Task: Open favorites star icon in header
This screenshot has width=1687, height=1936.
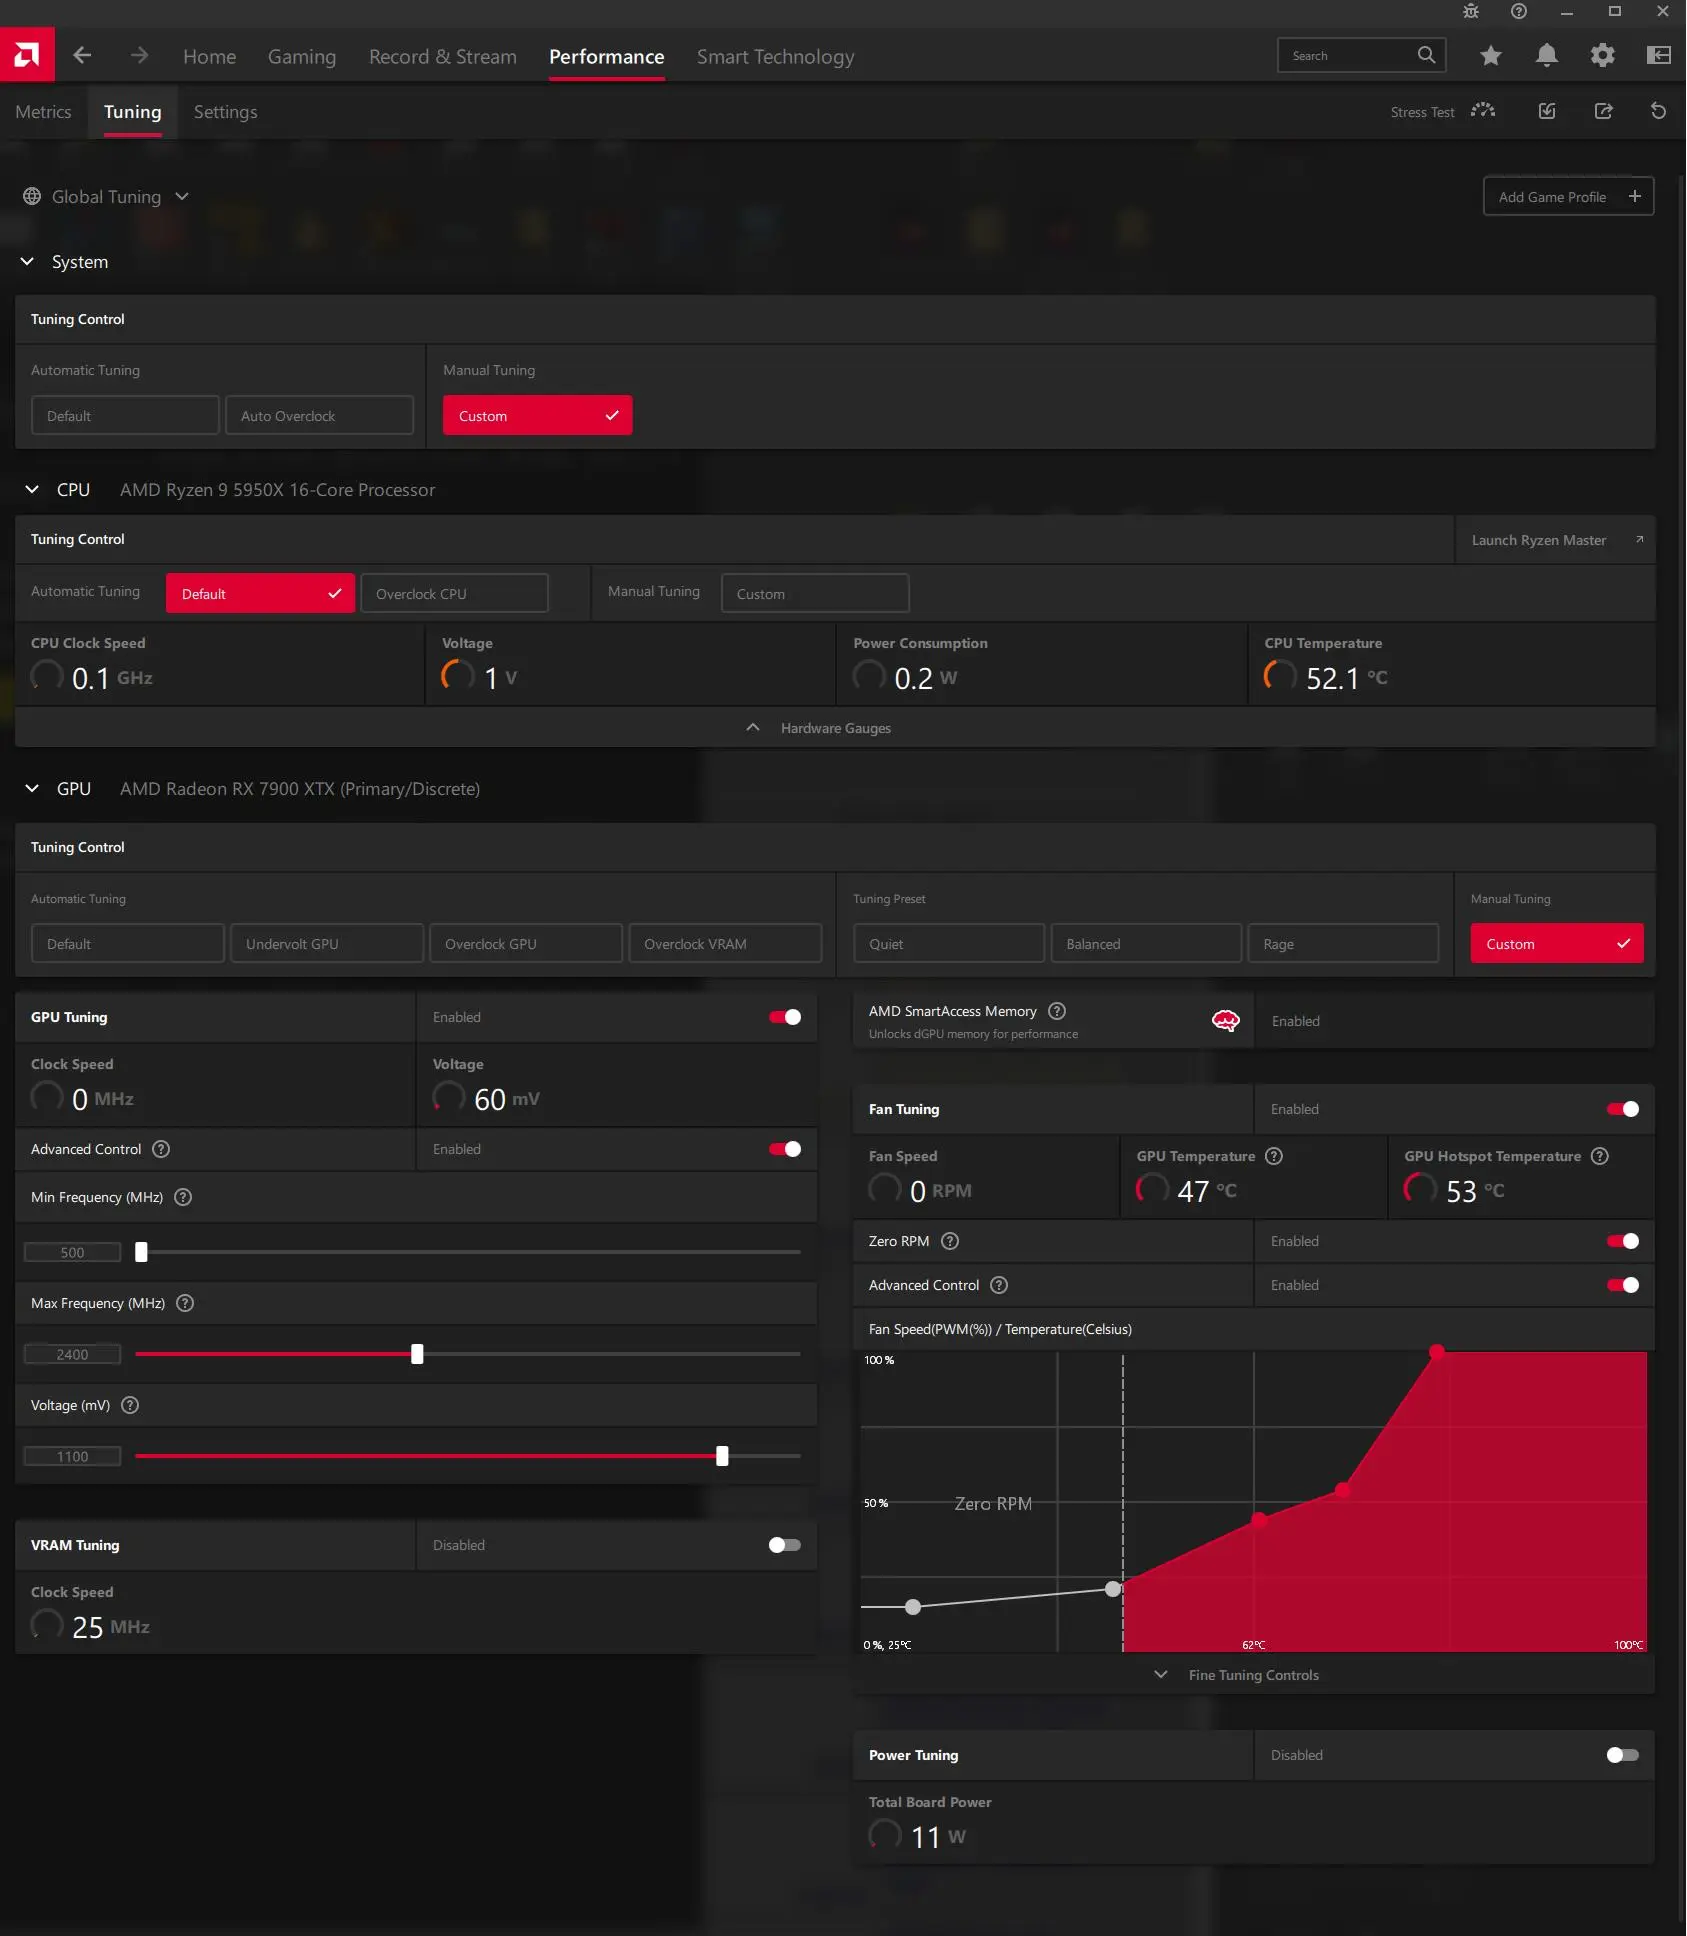Action: [1491, 56]
